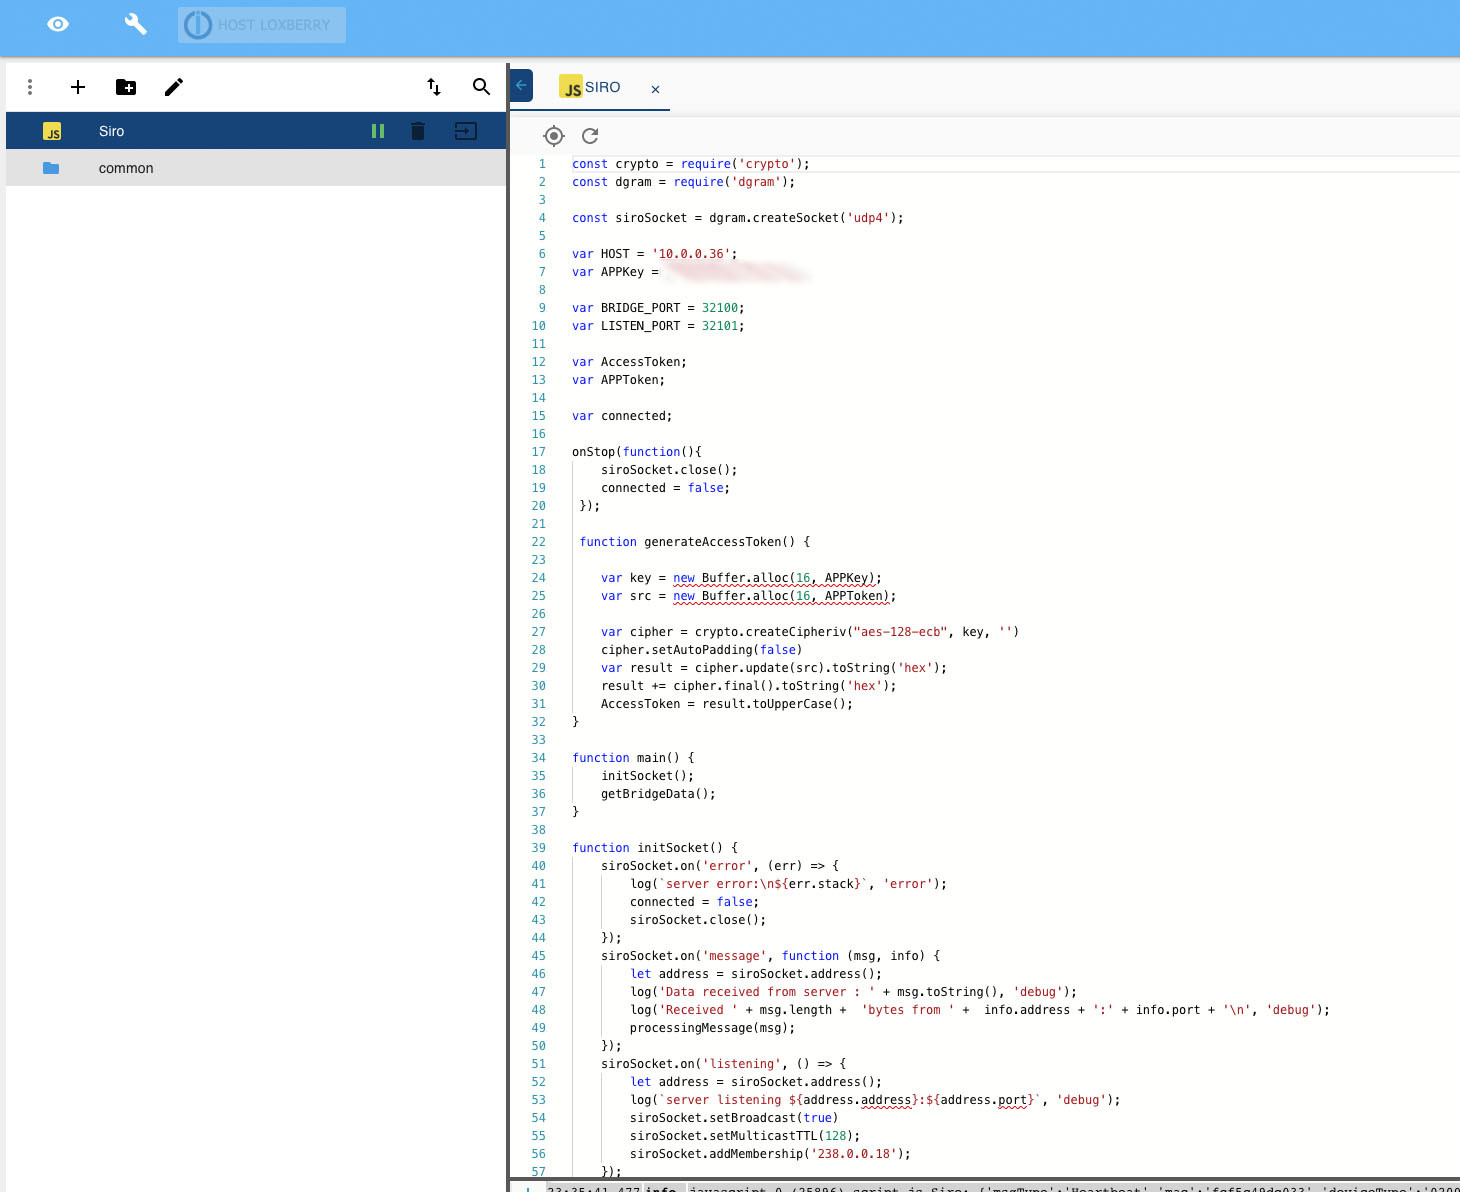This screenshot has height=1192, width=1460.
Task: Create a new folder in scripts list
Action: coord(126,87)
